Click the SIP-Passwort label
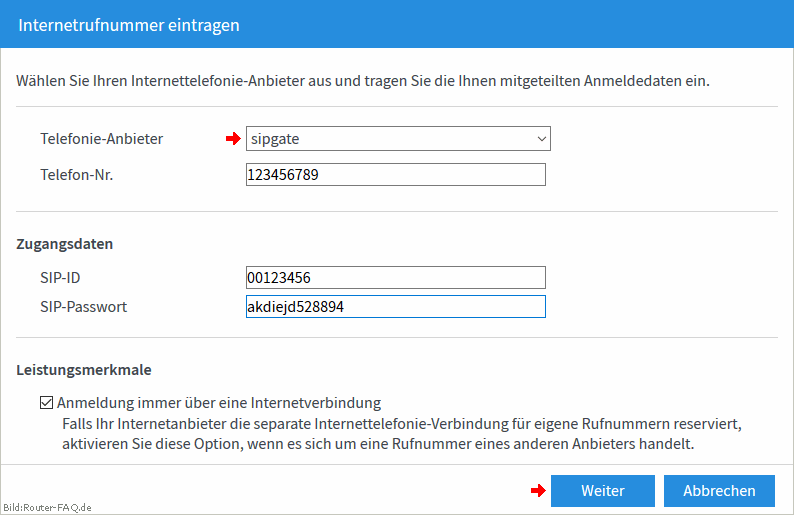Image resolution: width=794 pixels, height=515 pixels. (84, 307)
